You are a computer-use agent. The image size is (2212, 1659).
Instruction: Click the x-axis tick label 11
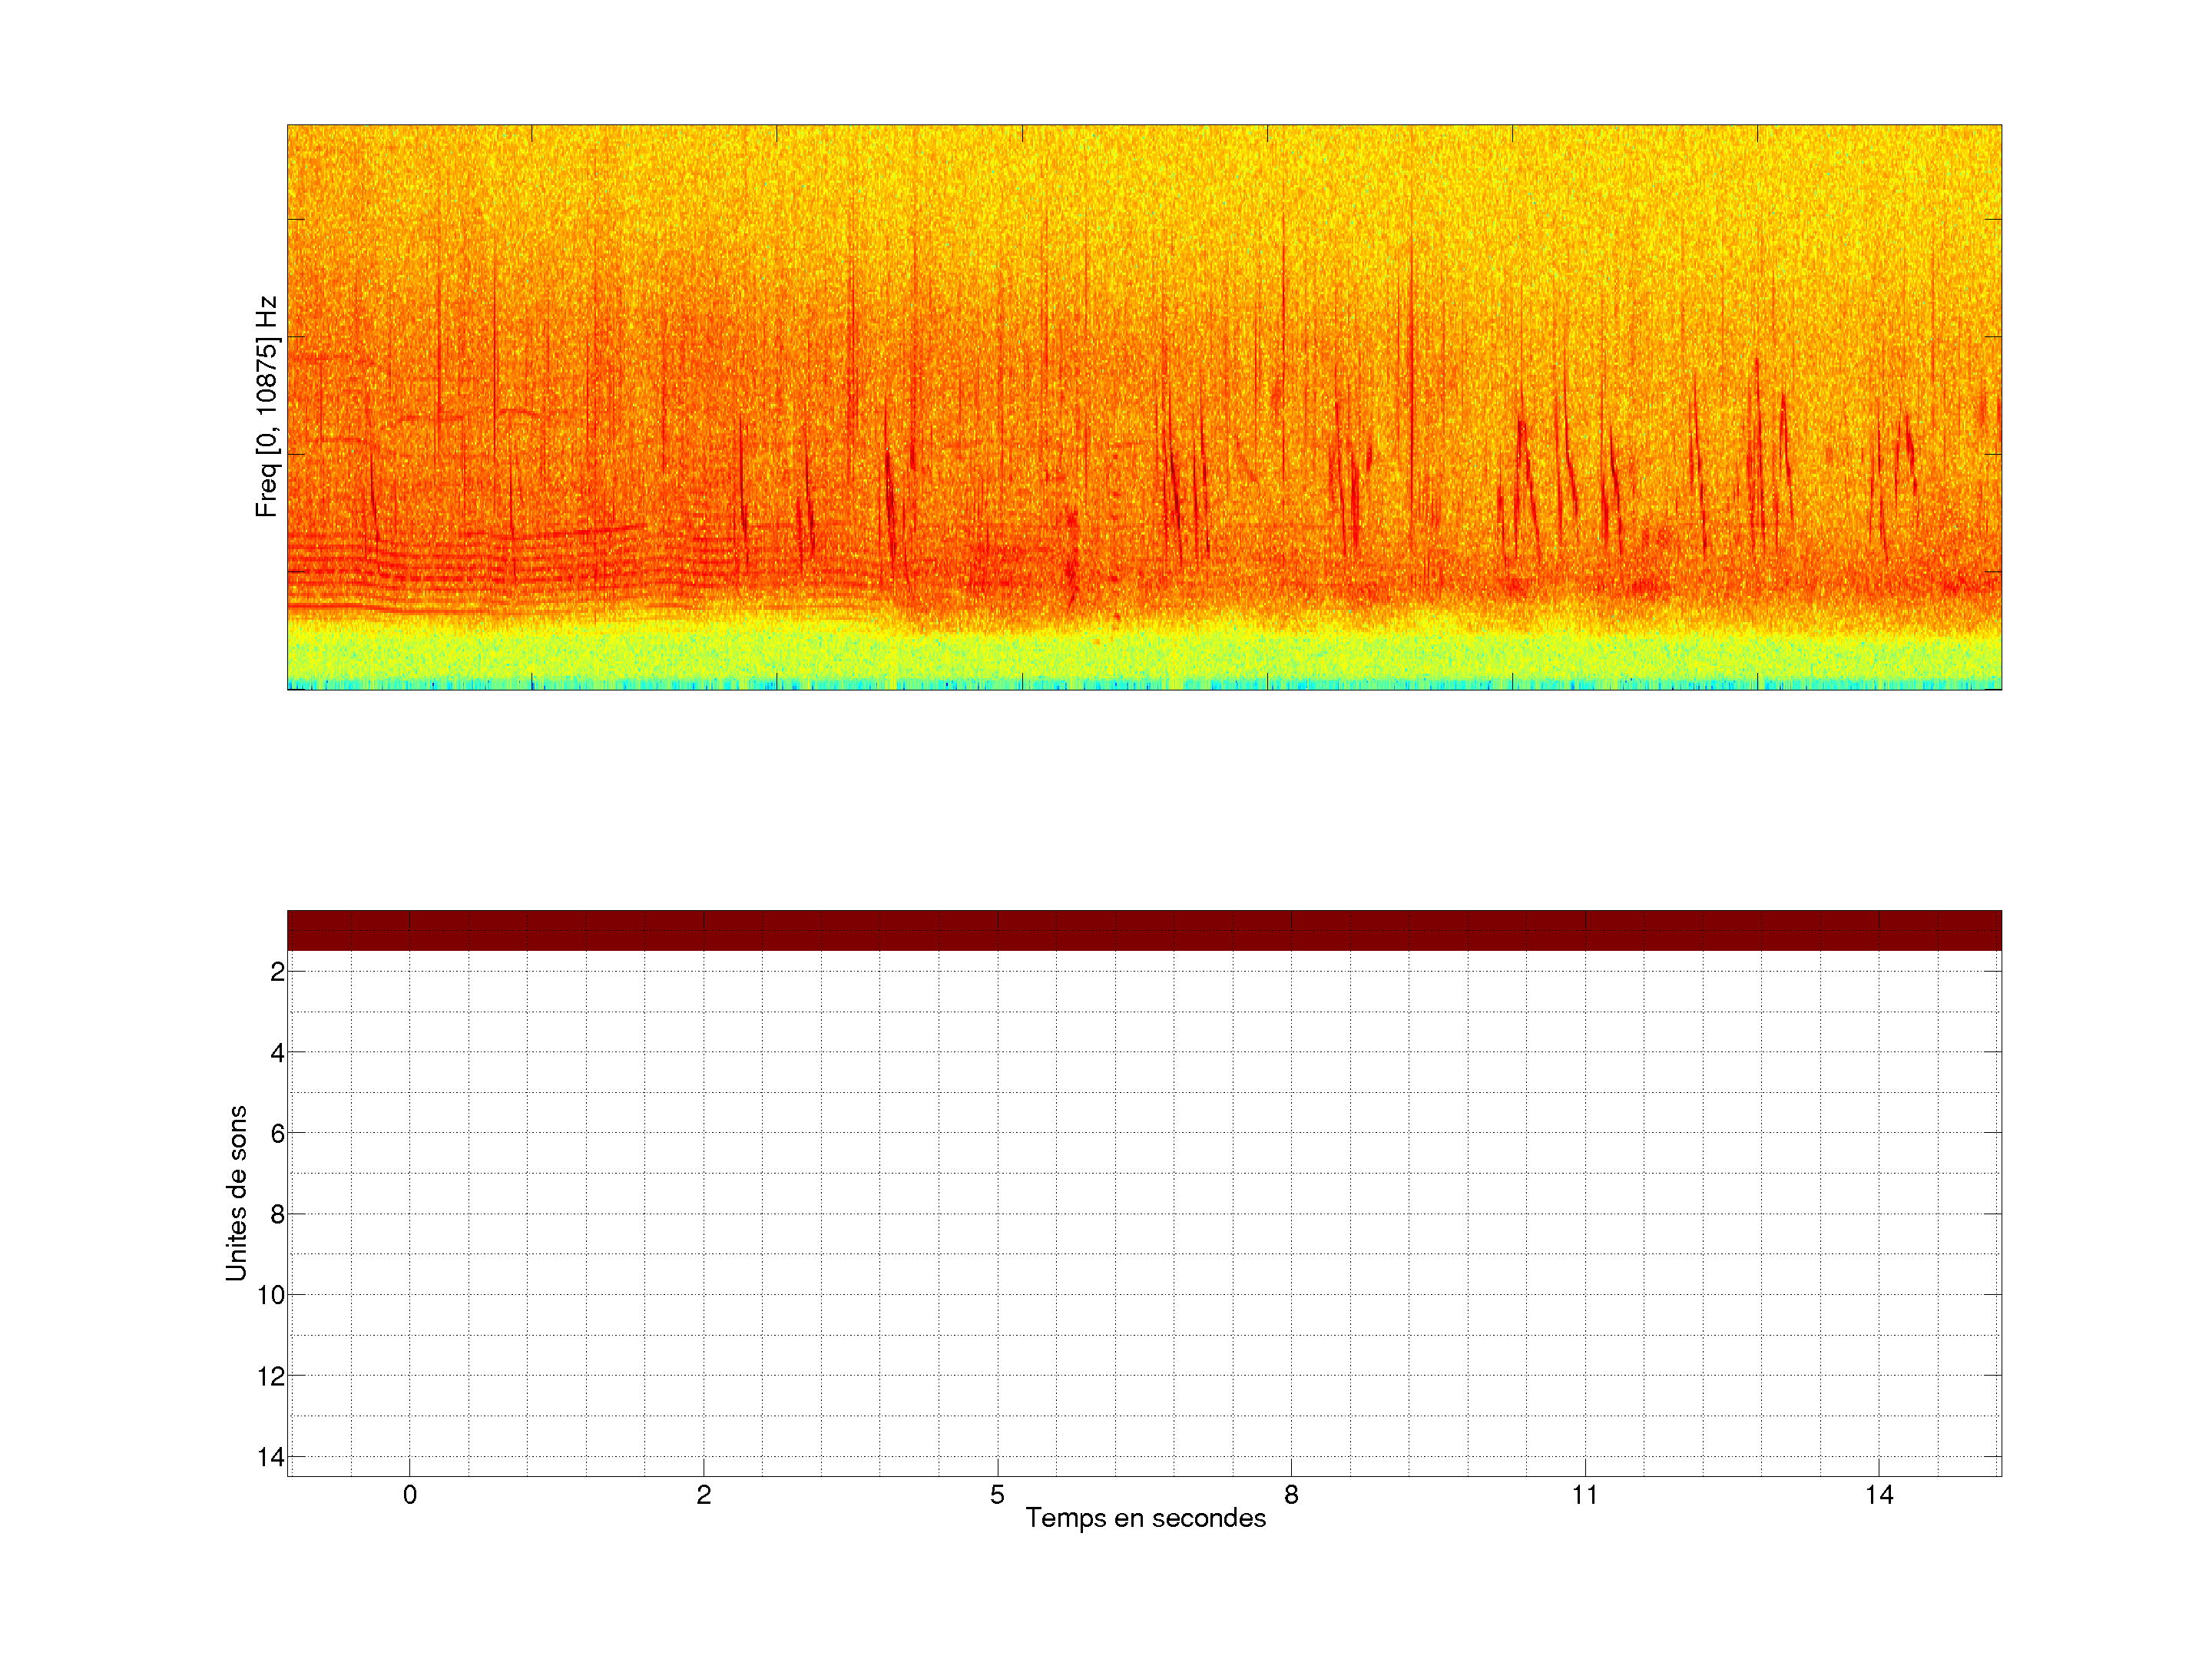(1585, 1495)
